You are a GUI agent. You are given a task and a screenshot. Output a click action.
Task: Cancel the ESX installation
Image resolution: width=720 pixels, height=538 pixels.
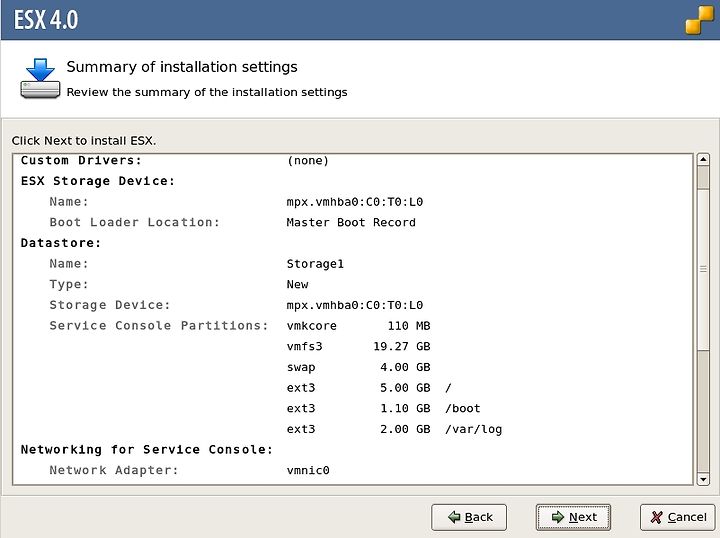click(678, 517)
